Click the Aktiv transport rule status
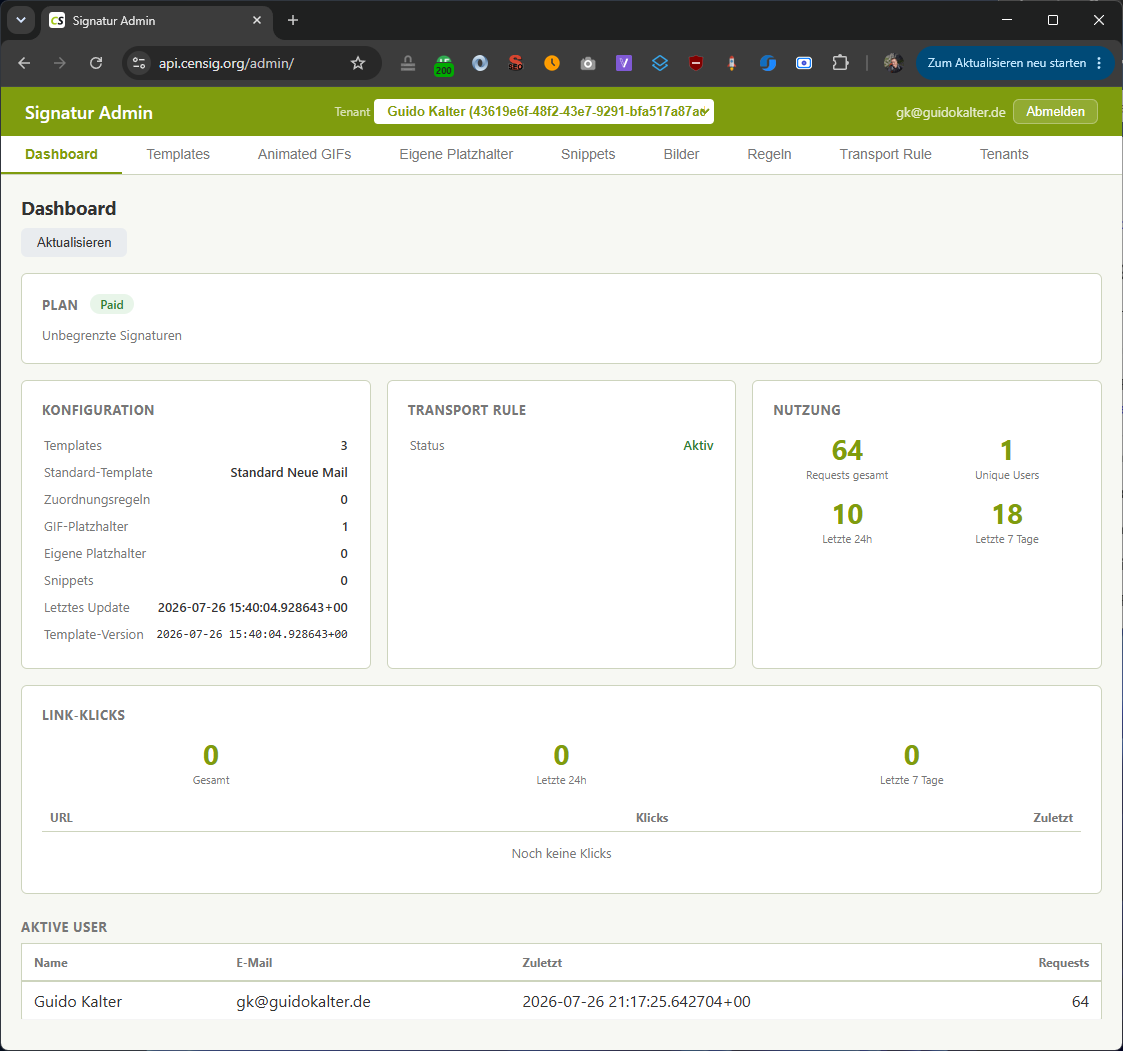 (x=698, y=445)
